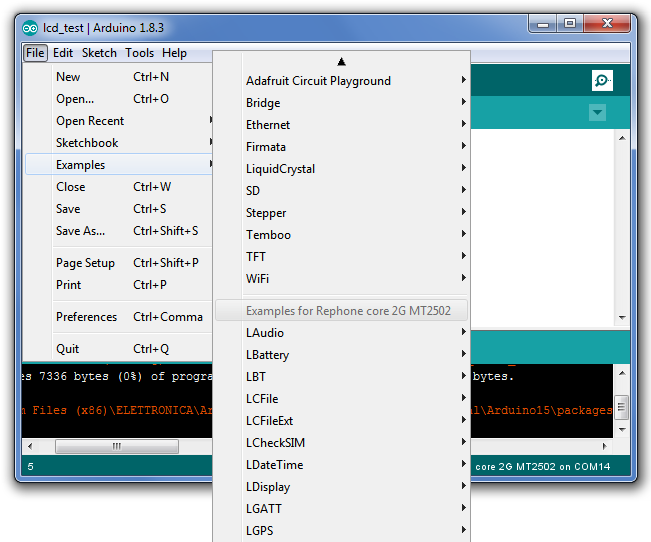651x542 pixels.
Task: Choose Close from File menu
Action: (119, 187)
